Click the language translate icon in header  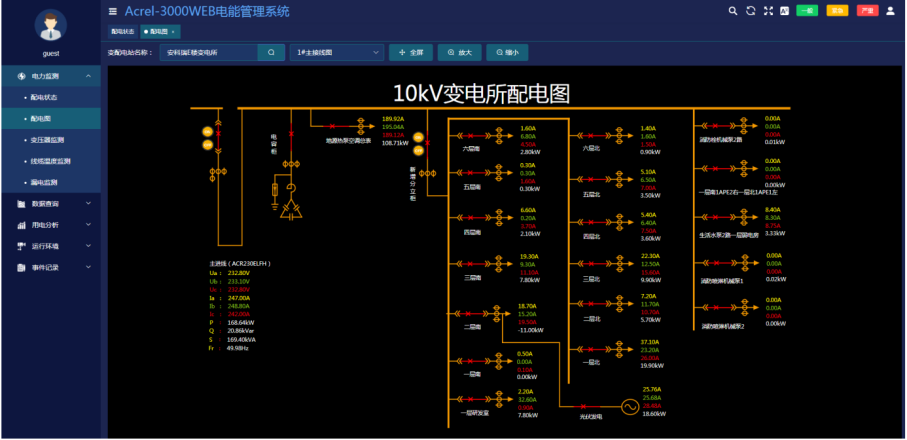(785, 11)
